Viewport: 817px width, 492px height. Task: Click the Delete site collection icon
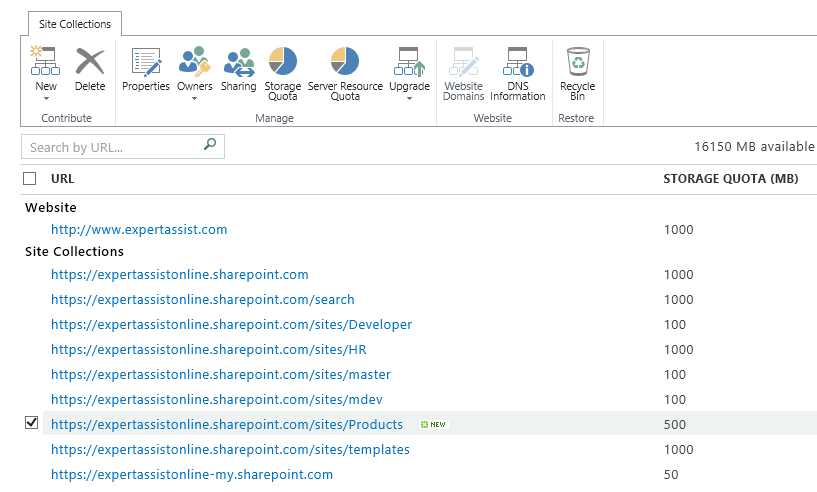90,62
